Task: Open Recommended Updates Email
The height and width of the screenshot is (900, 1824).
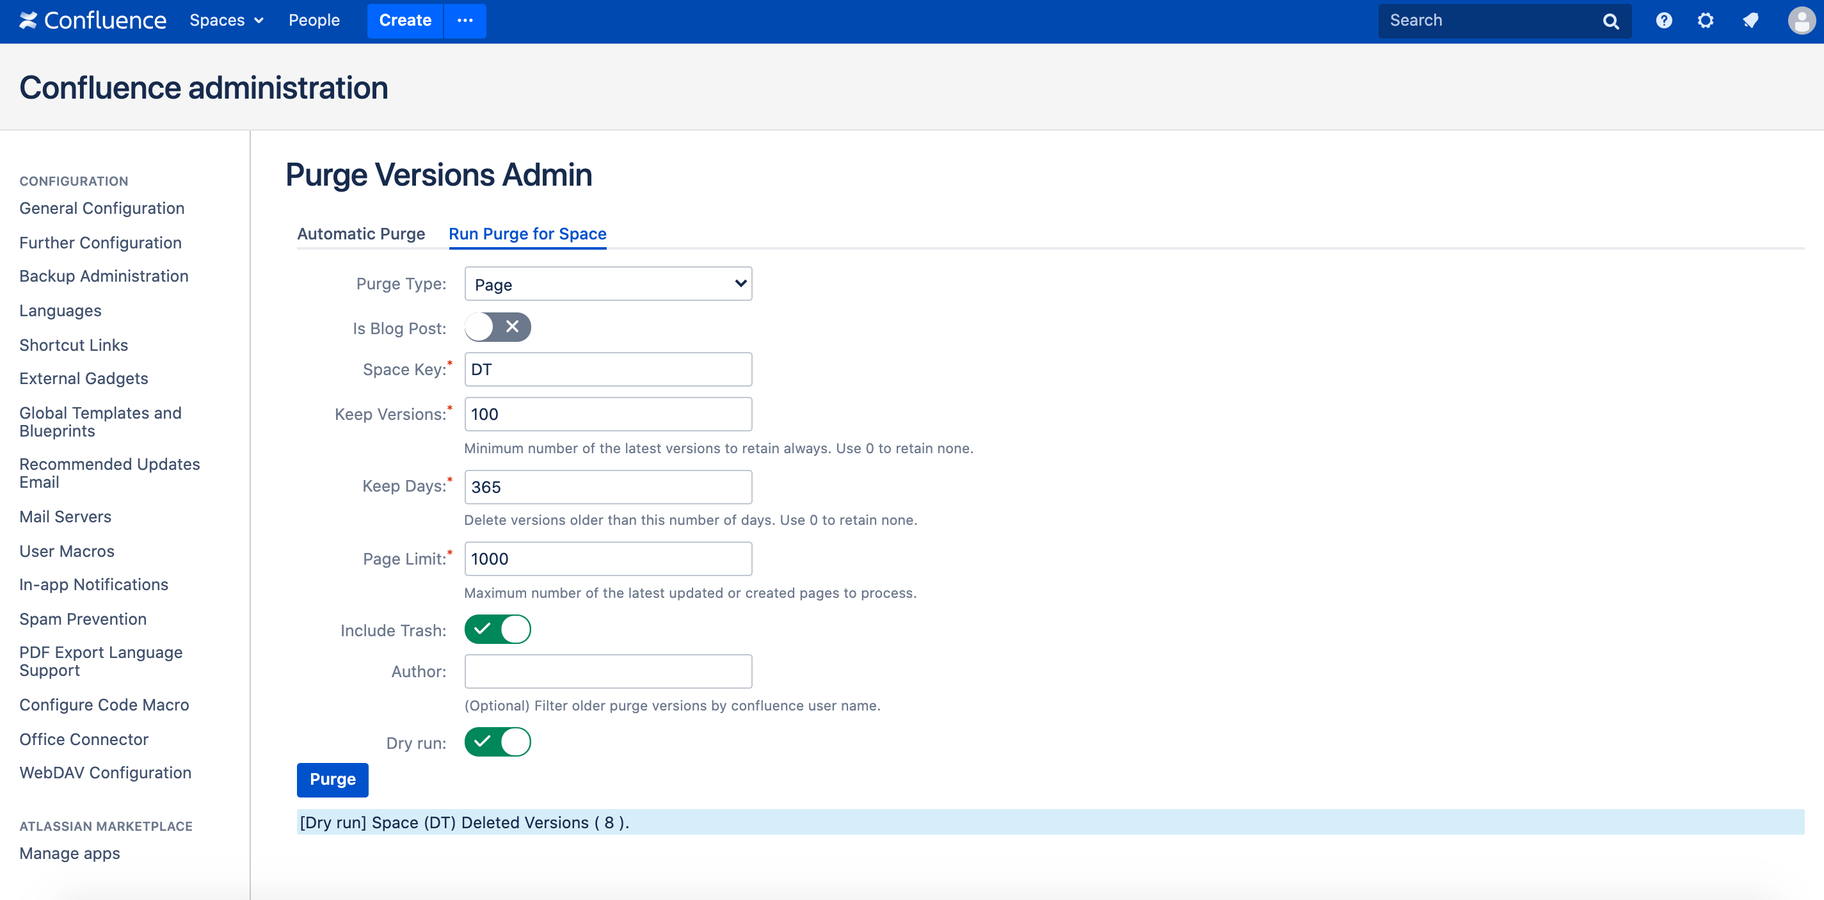Action: [110, 473]
